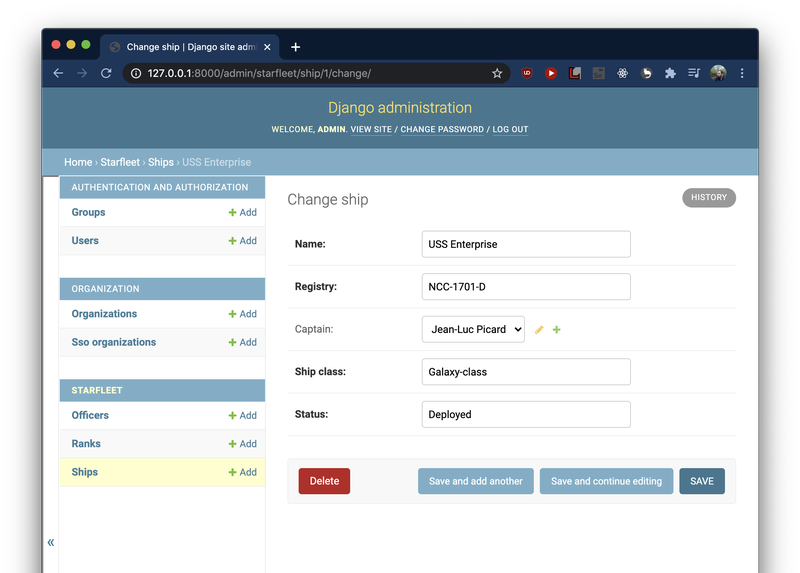Click the Registry input field
This screenshot has width=800, height=573.
click(526, 287)
